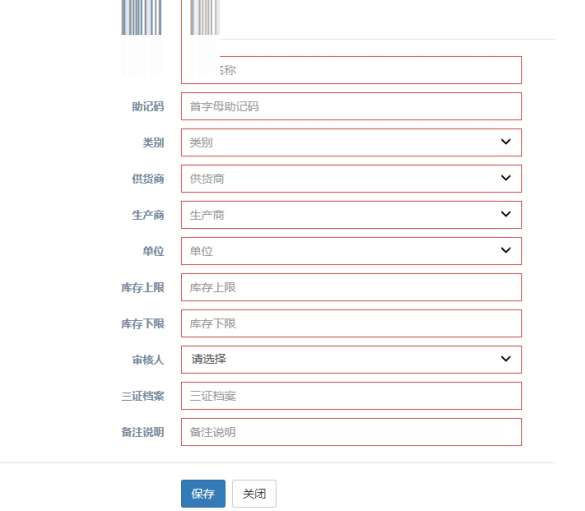
Task: Click the 关闭 close button
Action: click(254, 493)
